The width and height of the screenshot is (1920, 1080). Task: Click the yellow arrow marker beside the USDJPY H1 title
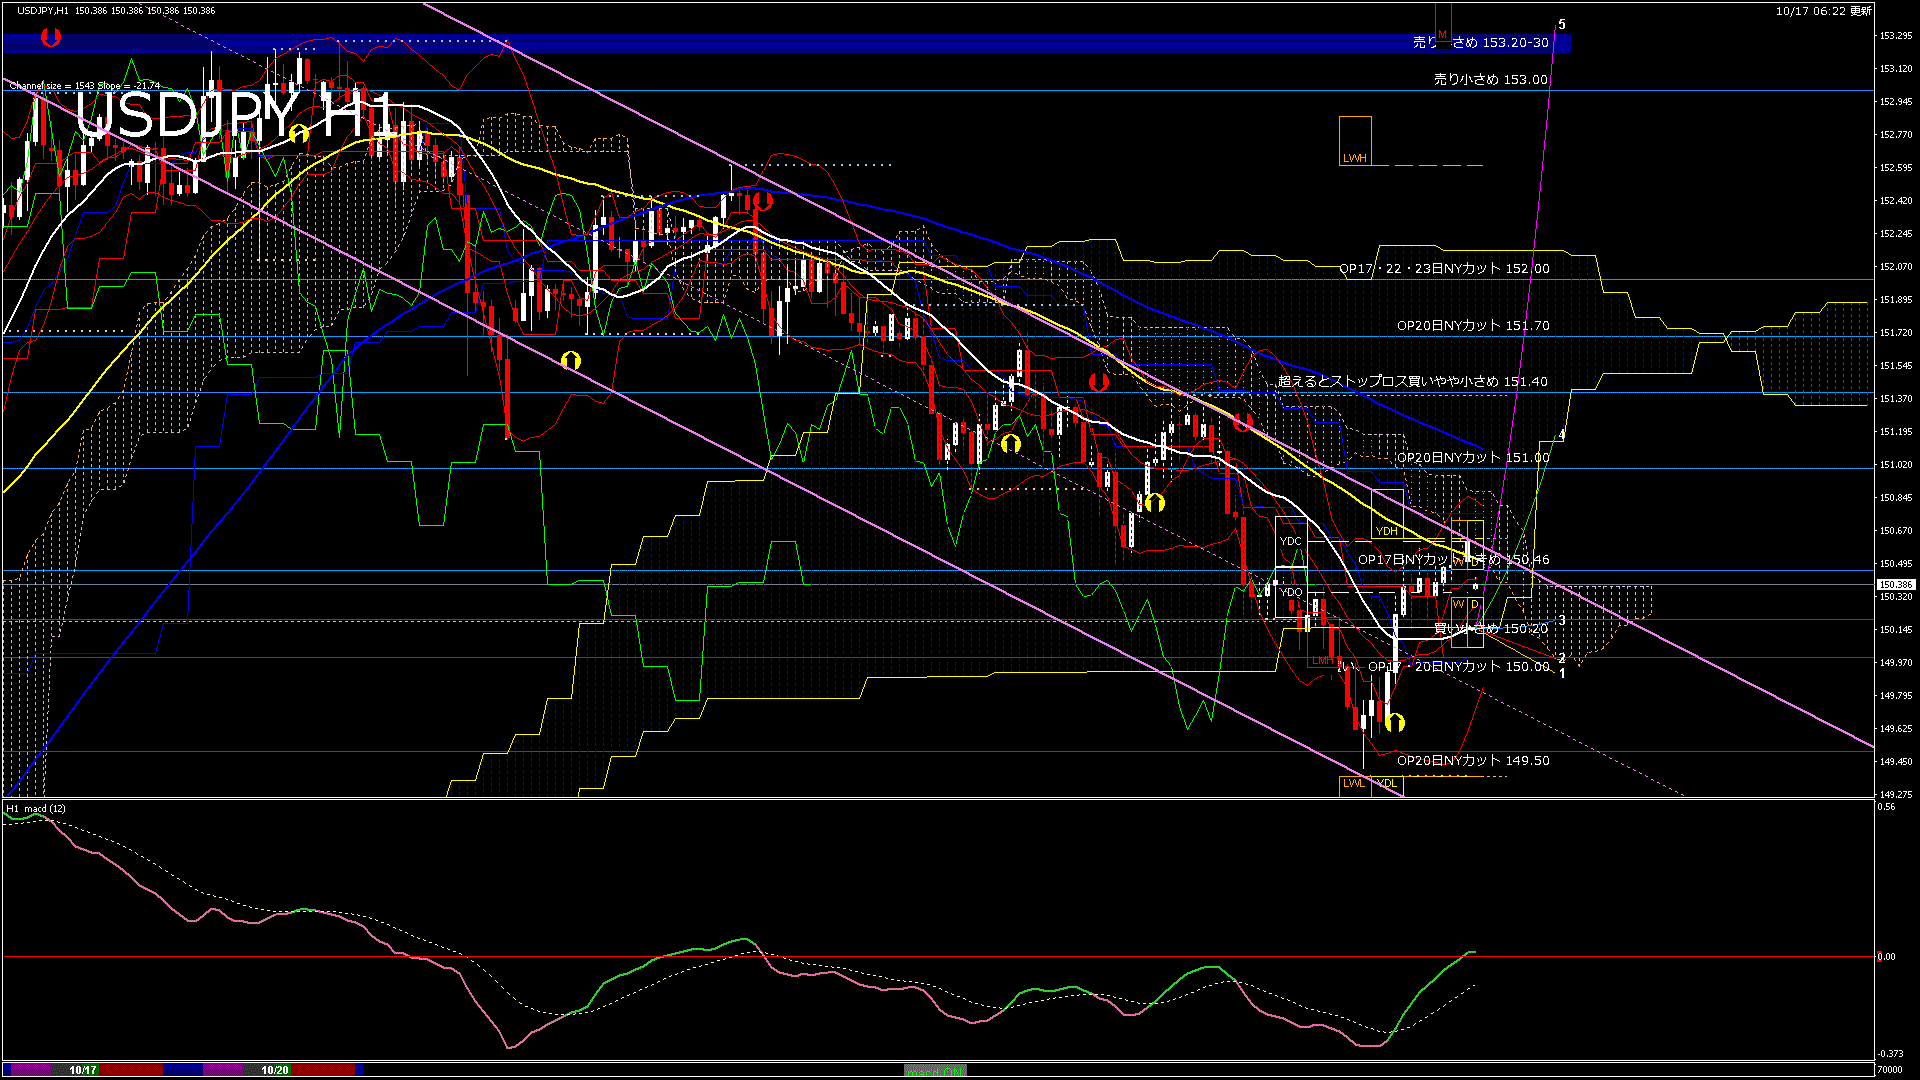click(x=298, y=133)
